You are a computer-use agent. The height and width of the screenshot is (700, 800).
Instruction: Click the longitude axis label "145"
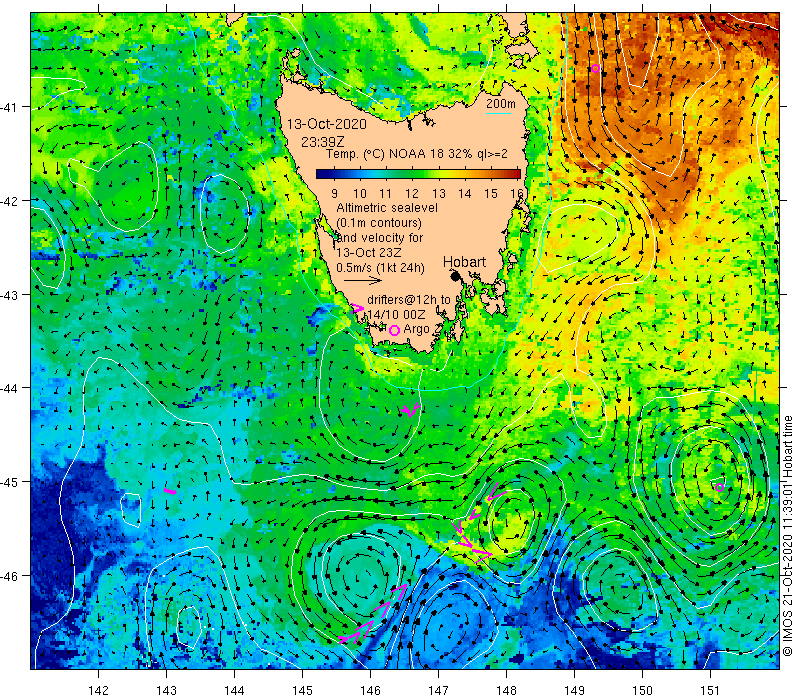[x=303, y=691]
